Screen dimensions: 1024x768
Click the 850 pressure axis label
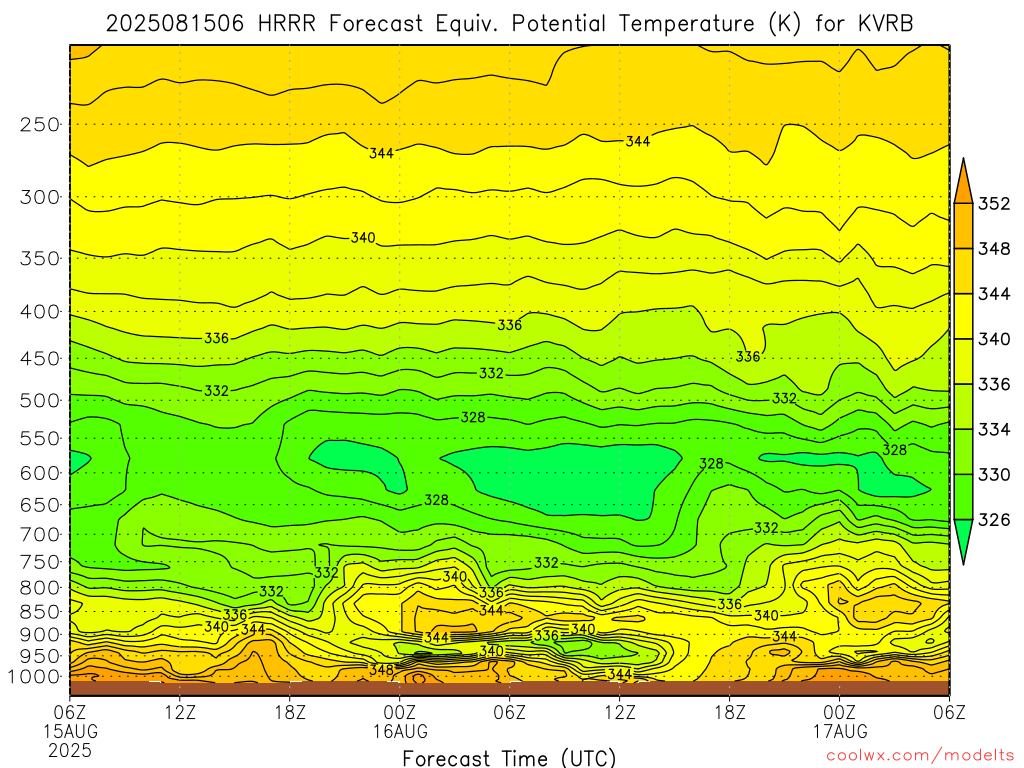(x=40, y=612)
